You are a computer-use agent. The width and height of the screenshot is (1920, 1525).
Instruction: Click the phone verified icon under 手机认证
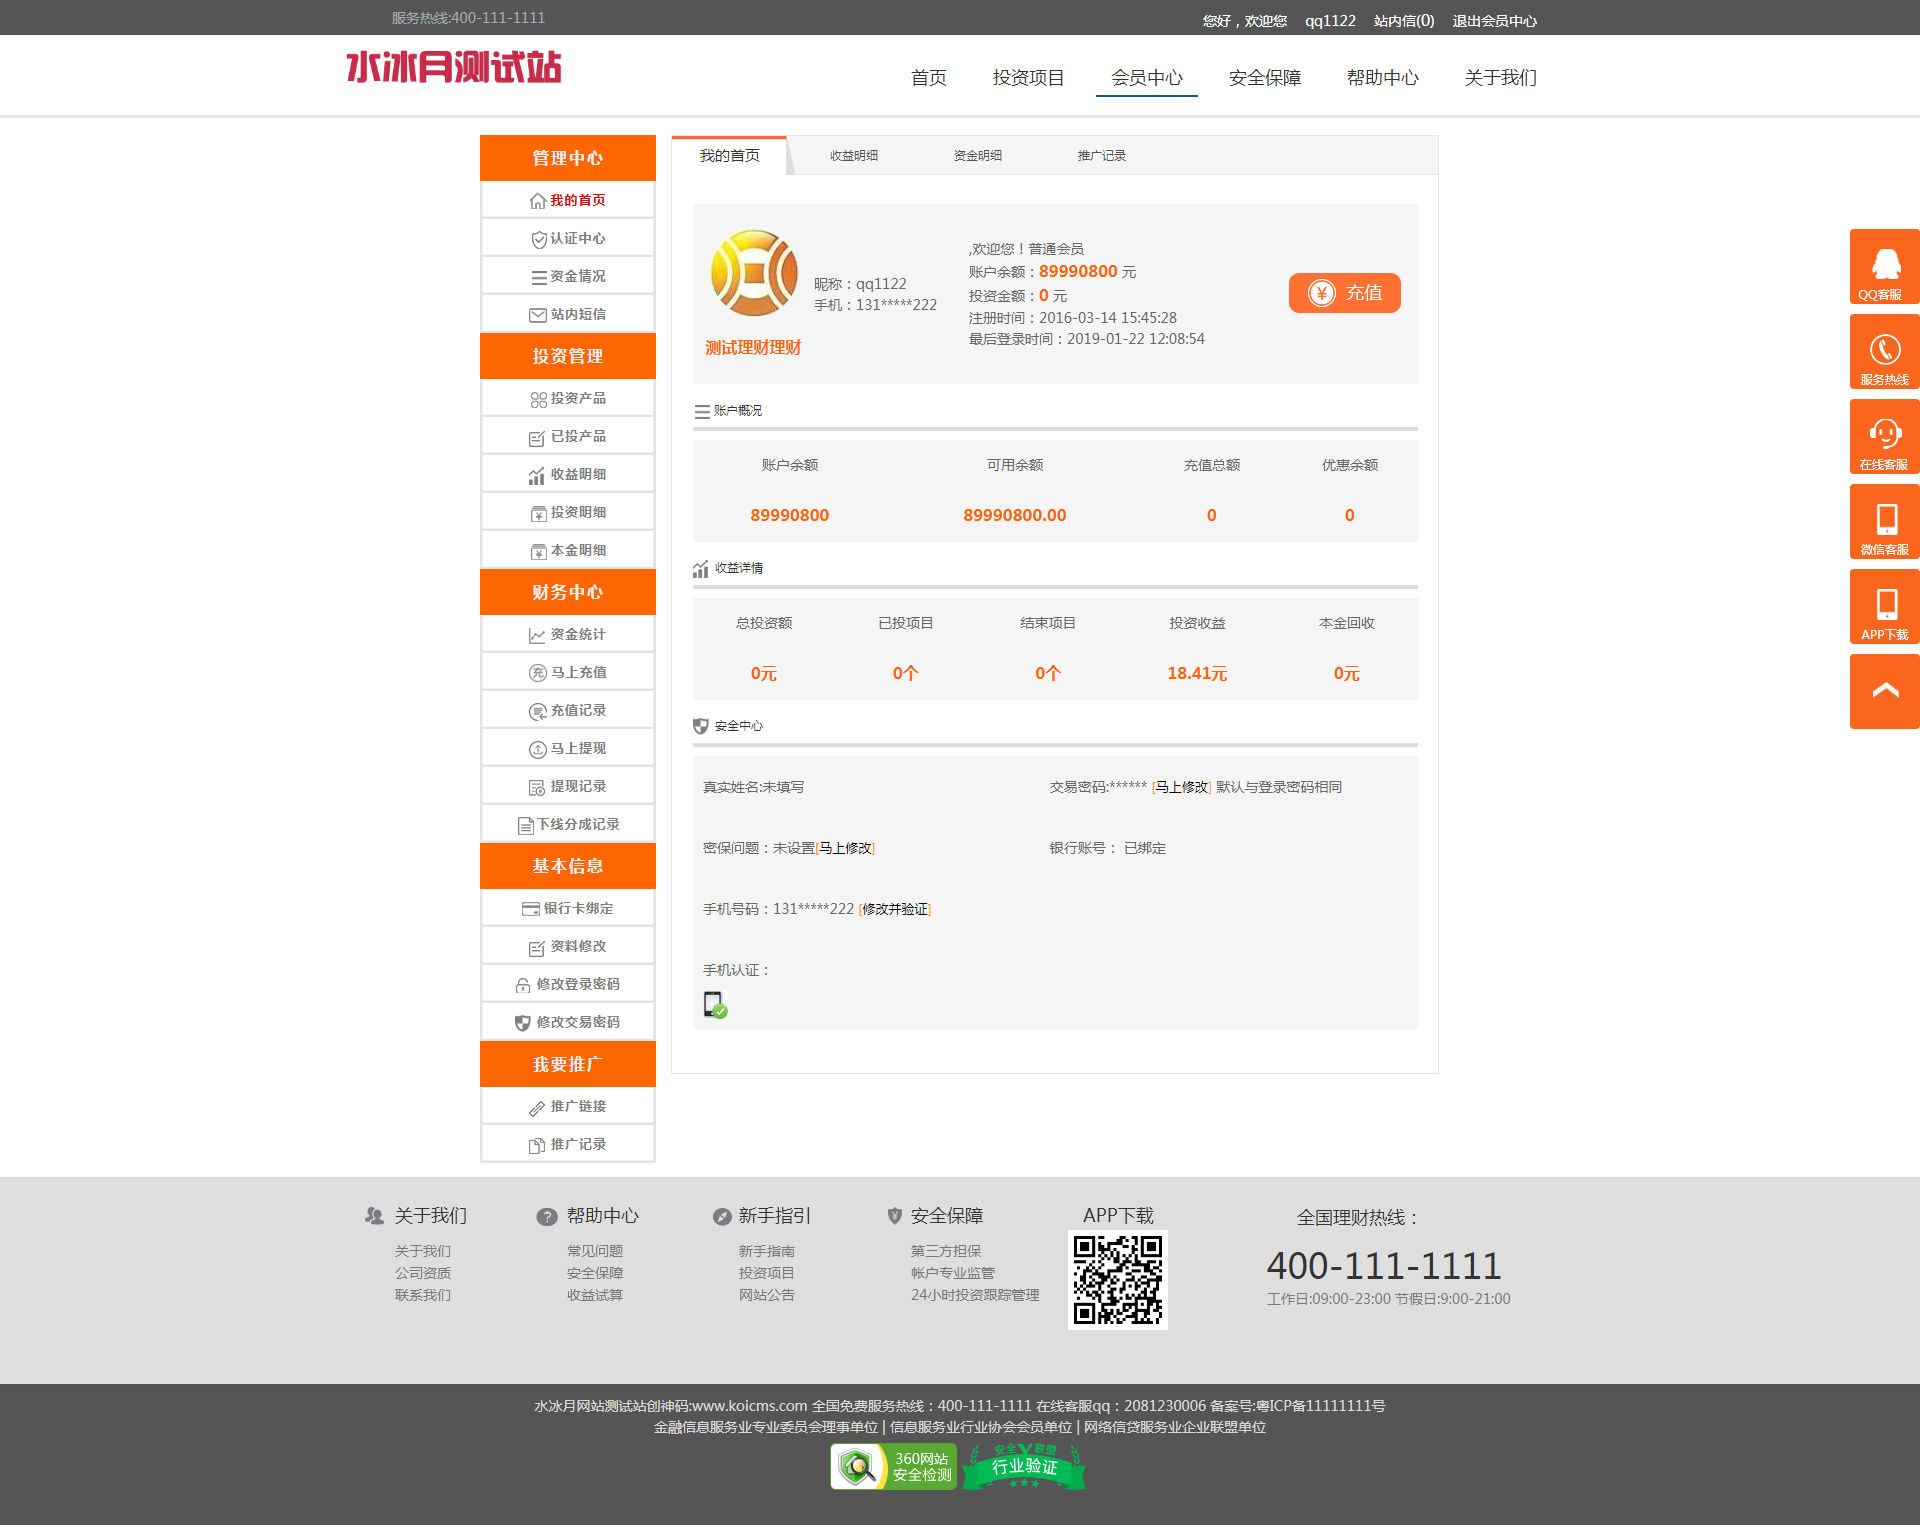click(715, 1005)
